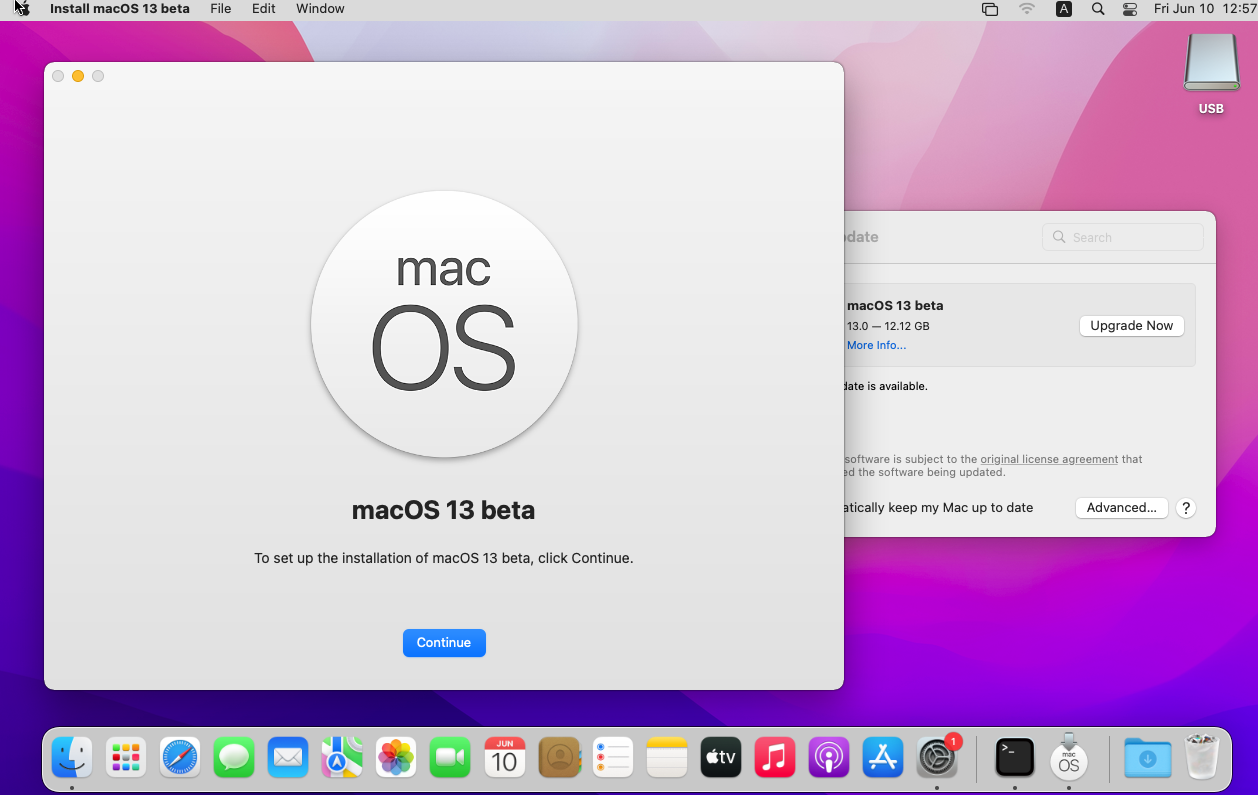The height and width of the screenshot is (795, 1258).
Task: Click the large macOS logo in installer
Action: [x=444, y=324]
